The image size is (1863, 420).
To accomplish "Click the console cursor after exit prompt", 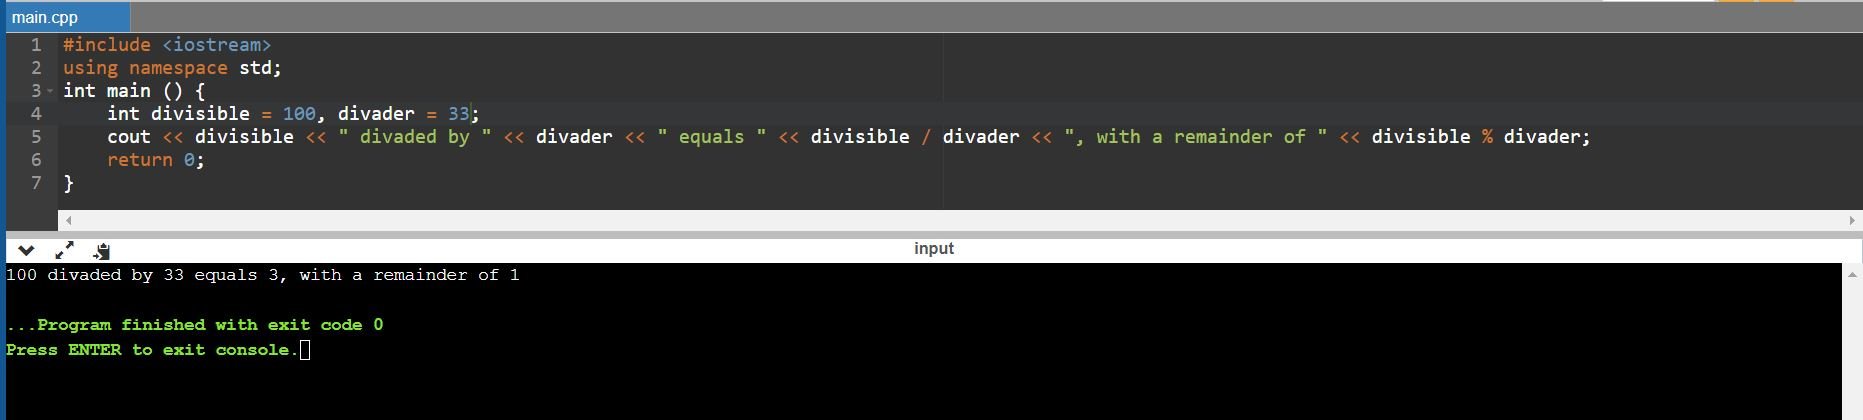I will 305,350.
